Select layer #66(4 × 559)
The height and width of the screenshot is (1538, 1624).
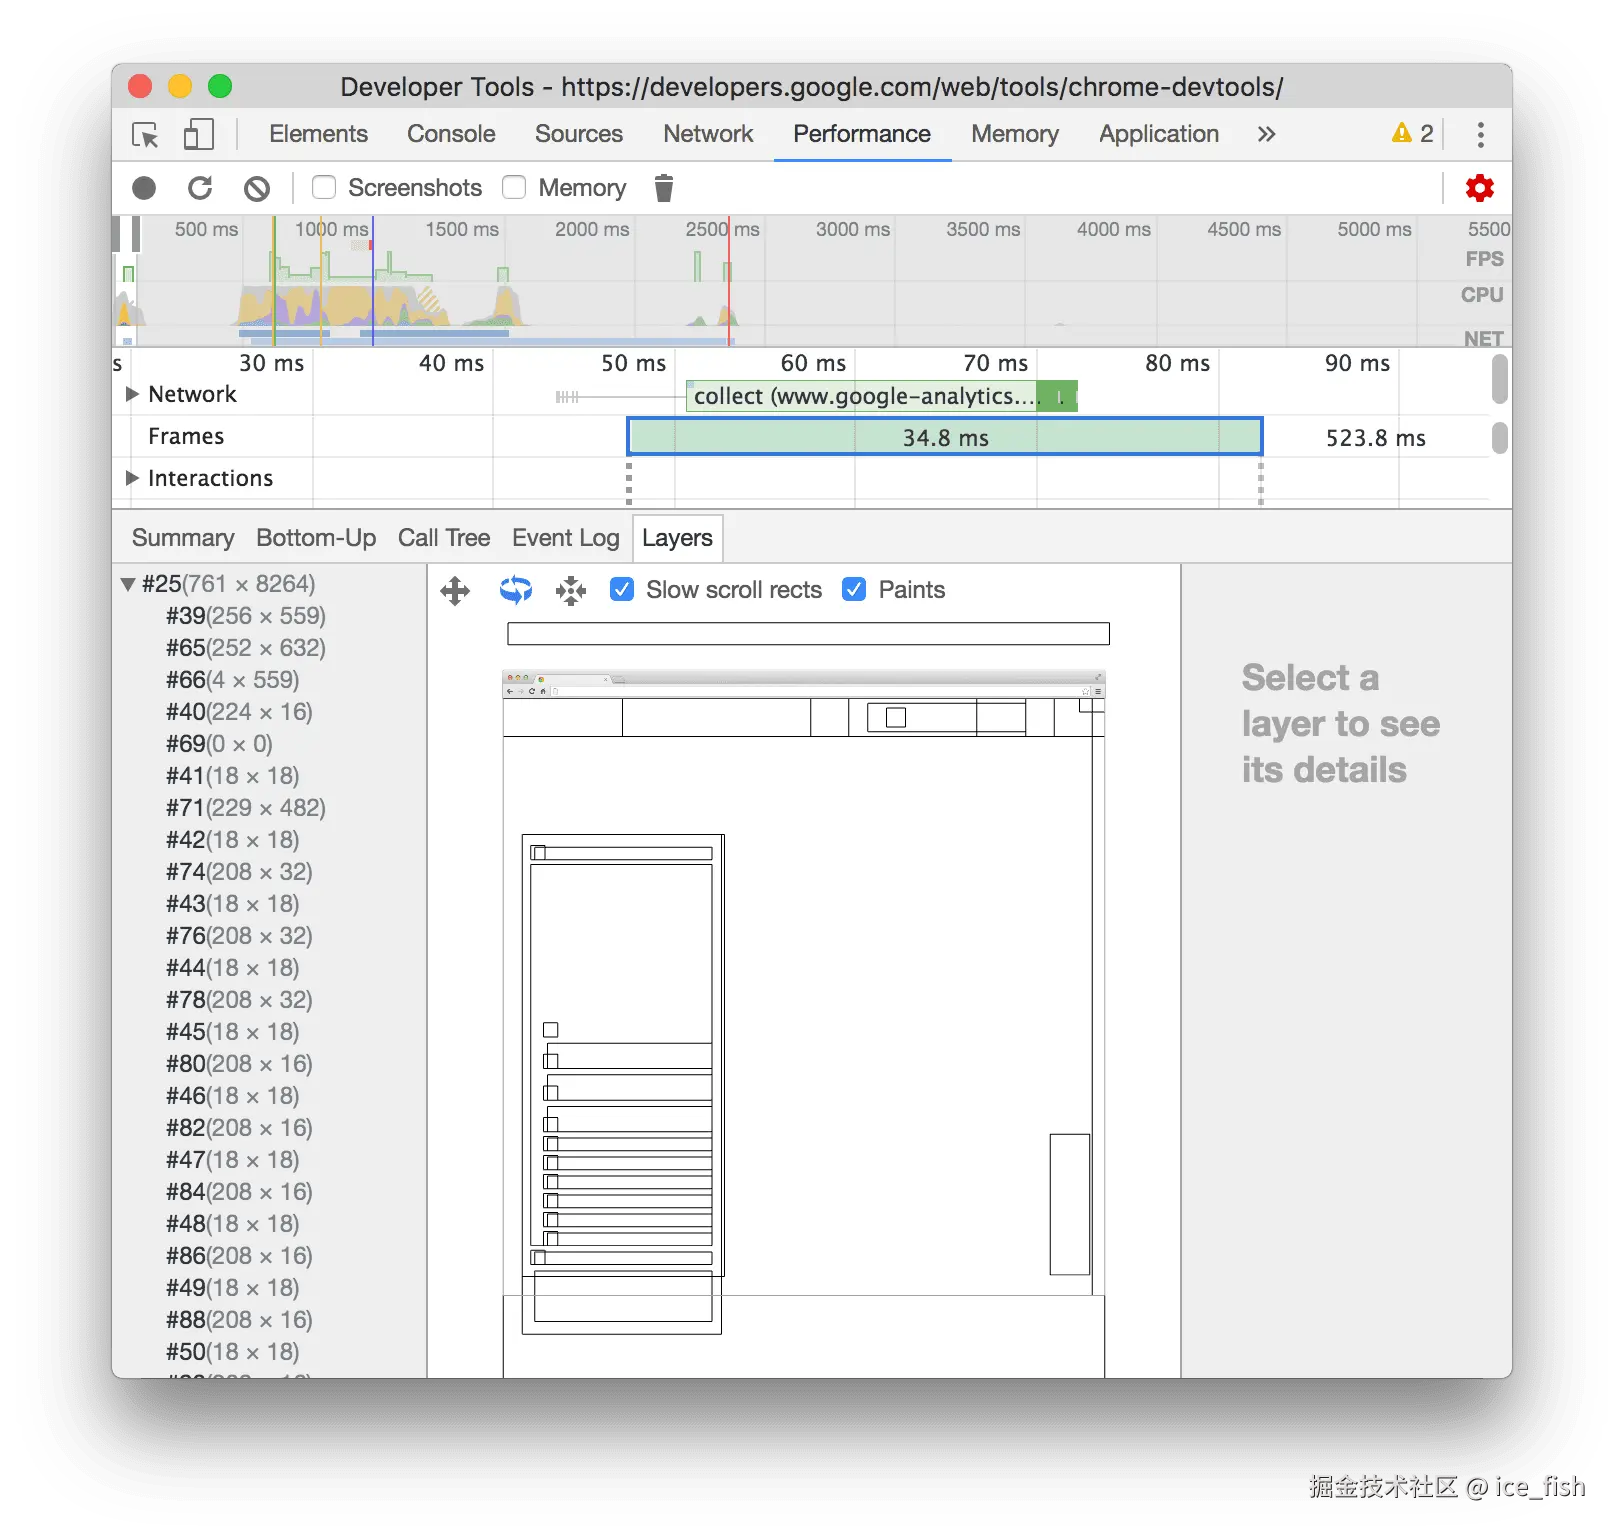pos(233,680)
